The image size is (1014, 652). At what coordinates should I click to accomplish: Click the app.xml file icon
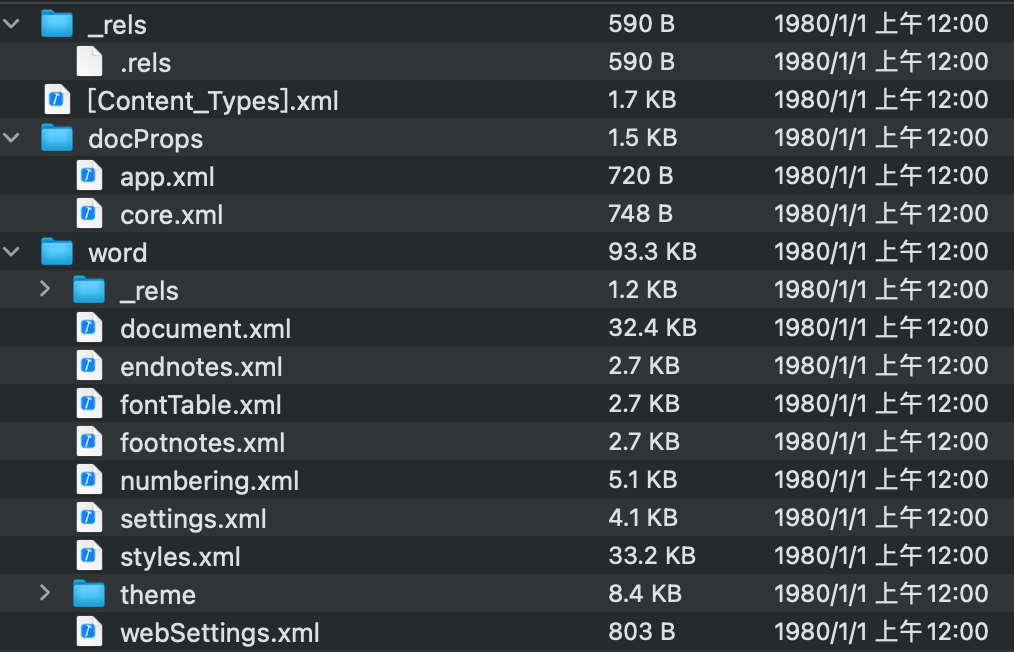point(89,177)
